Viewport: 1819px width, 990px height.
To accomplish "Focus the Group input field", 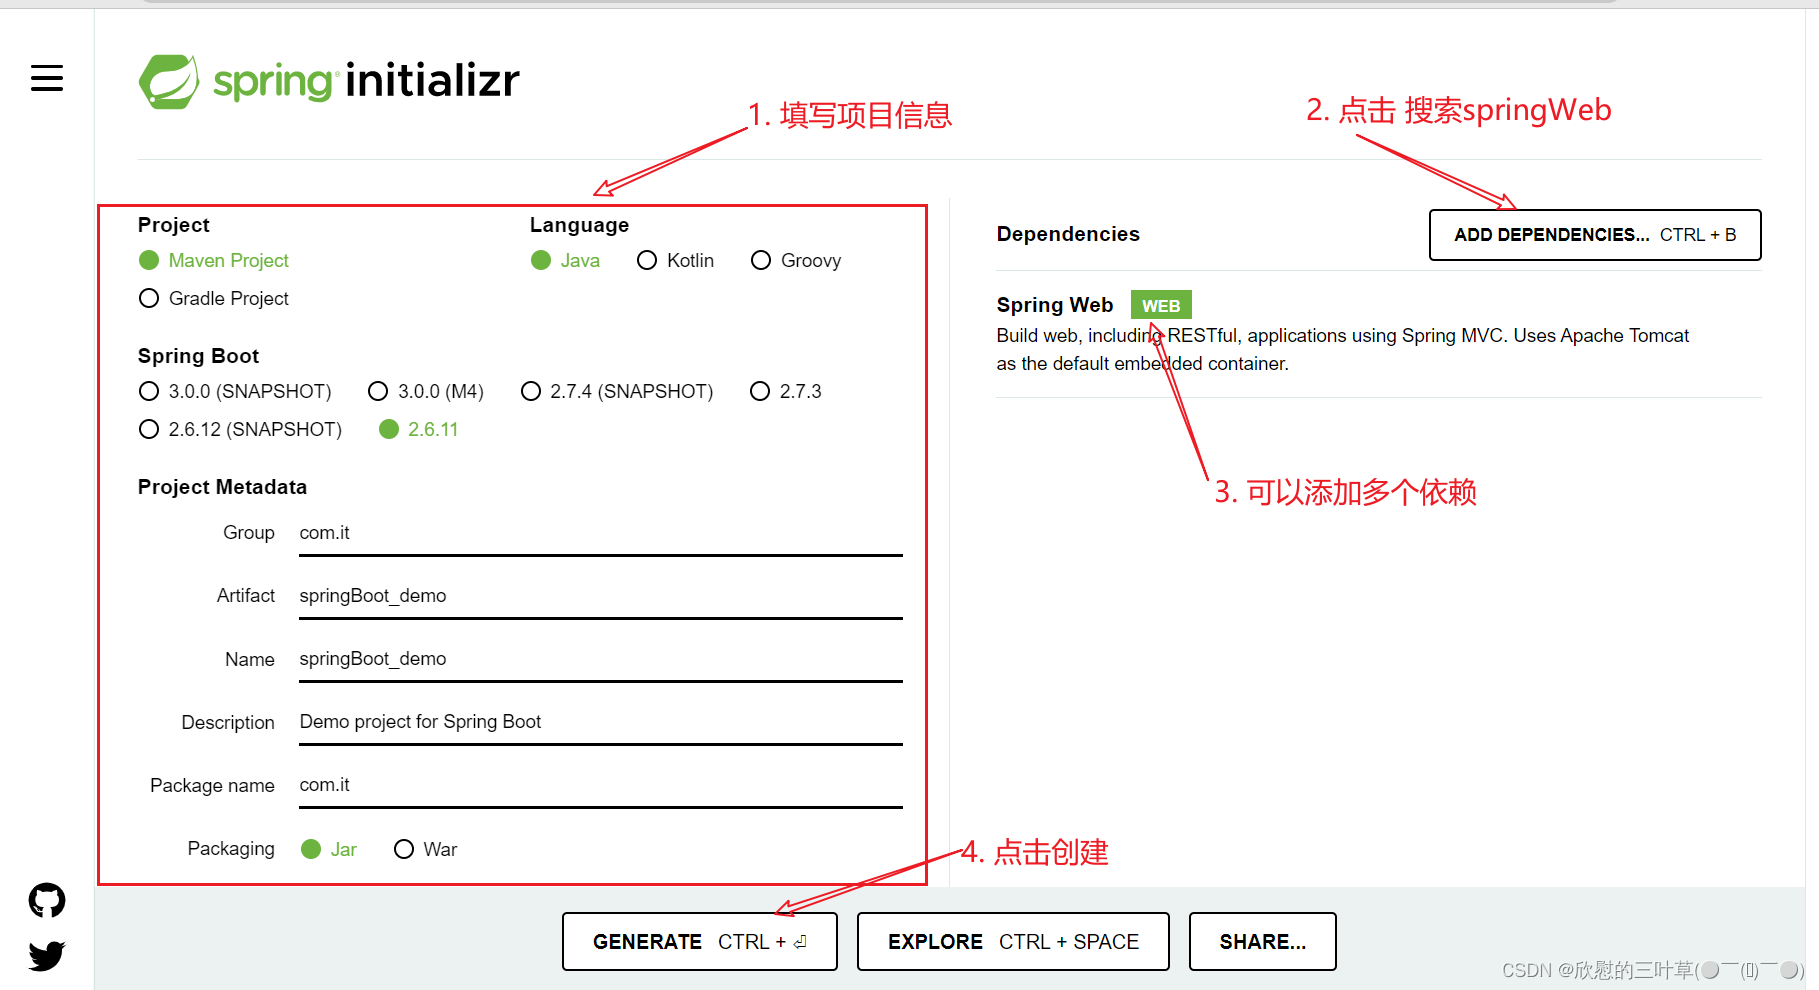I will coord(601,534).
